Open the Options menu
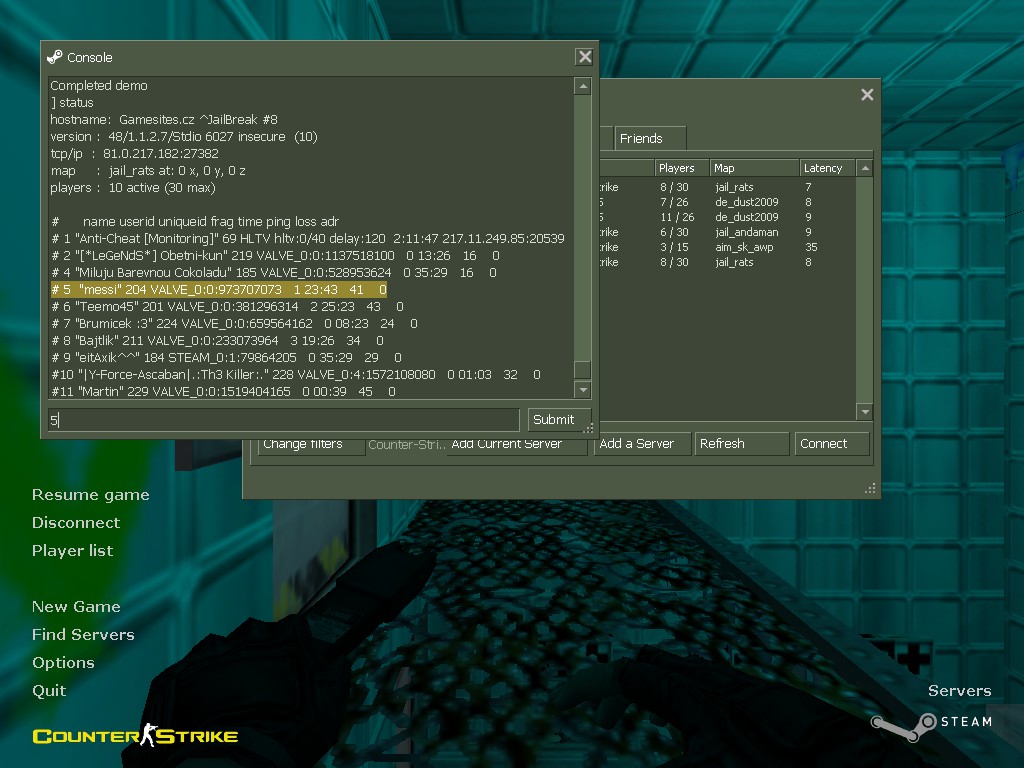Image resolution: width=1024 pixels, height=768 pixels. pos(63,663)
